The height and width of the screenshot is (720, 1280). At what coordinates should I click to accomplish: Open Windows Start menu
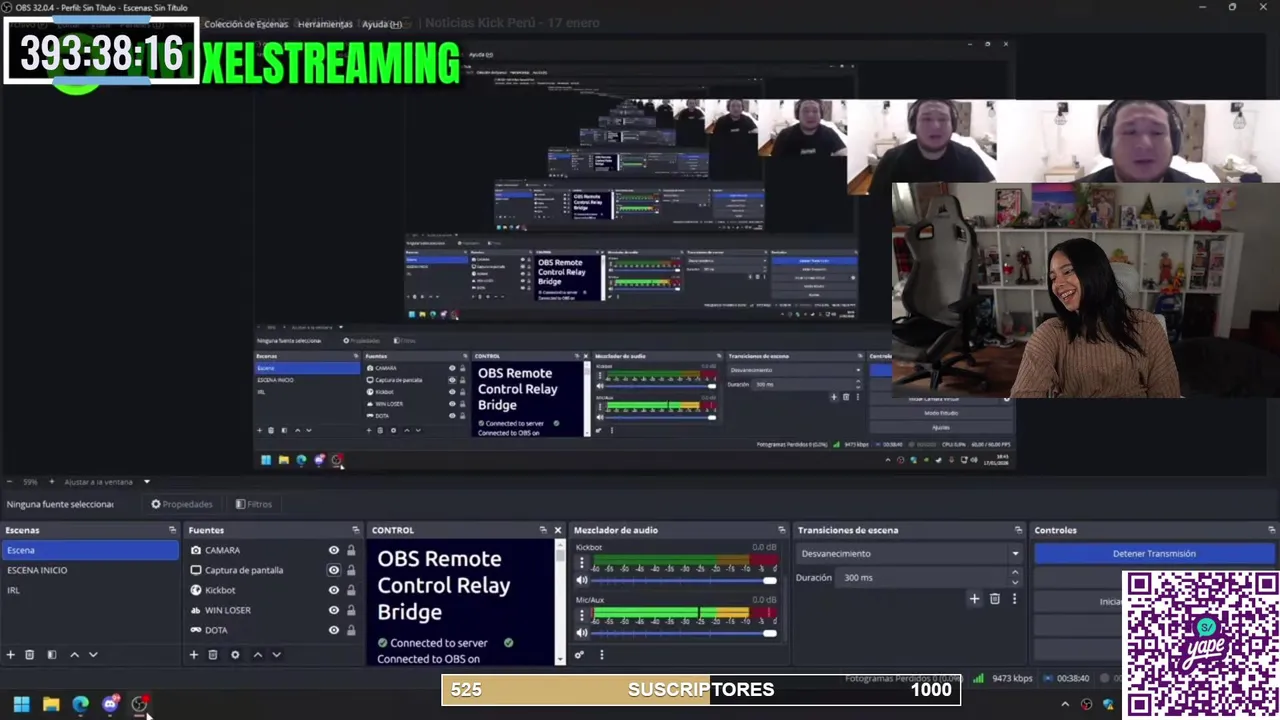point(21,705)
